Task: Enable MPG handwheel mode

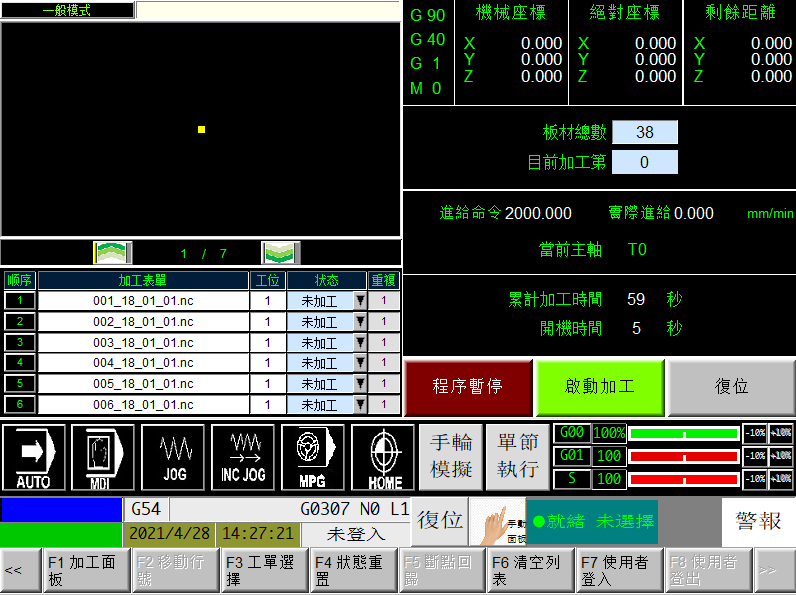Action: 312,457
